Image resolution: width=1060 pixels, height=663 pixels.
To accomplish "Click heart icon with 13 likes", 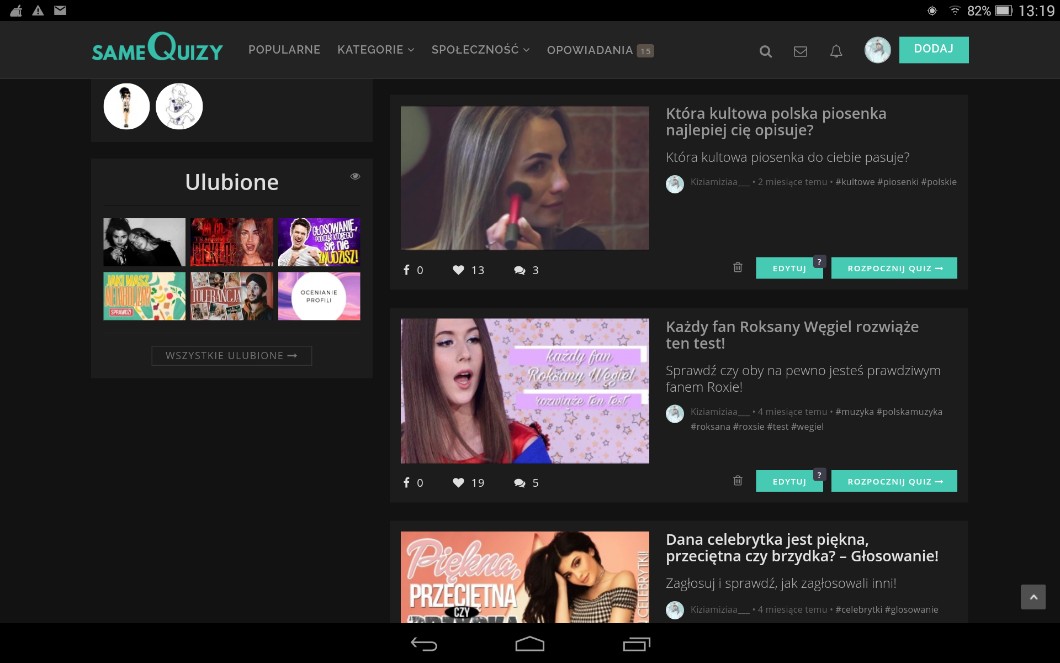I will 458,270.
